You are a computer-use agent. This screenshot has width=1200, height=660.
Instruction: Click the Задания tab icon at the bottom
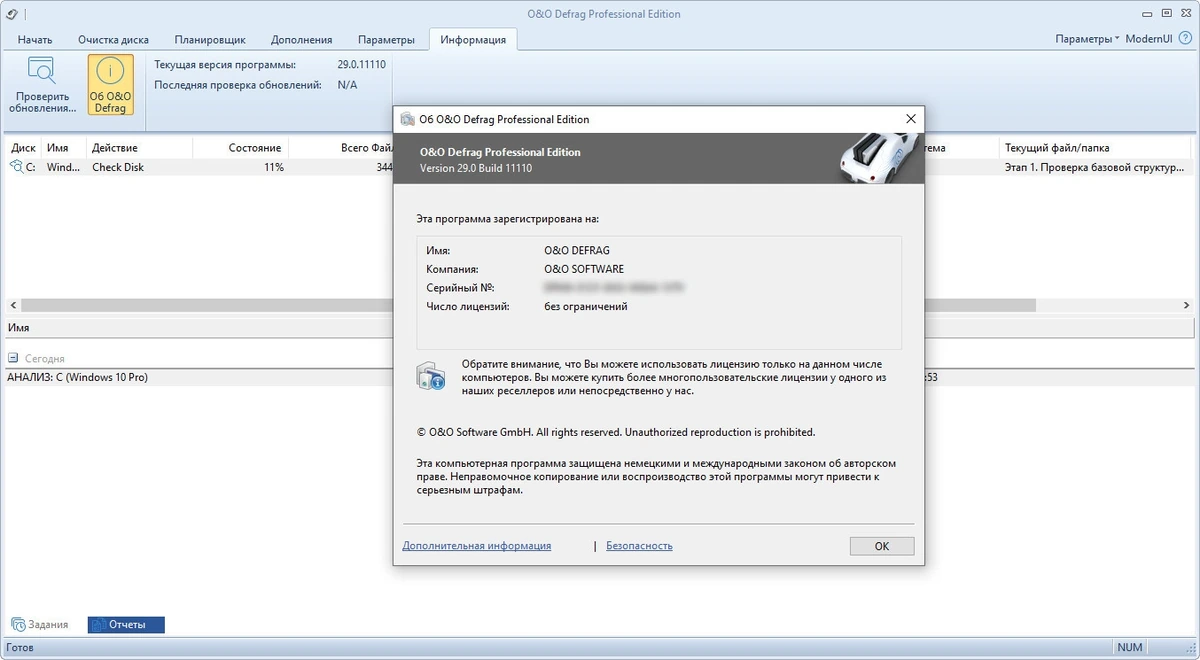tap(17, 624)
